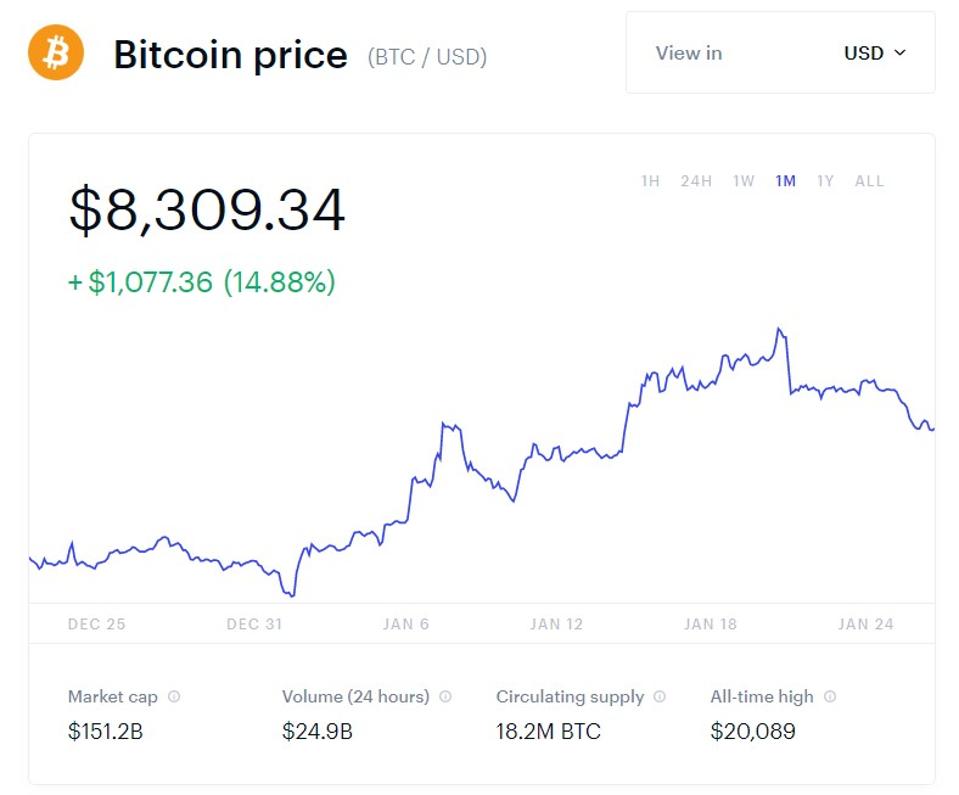Click the Volume (24 hours) info icon
959x795 pixels.
click(x=445, y=697)
